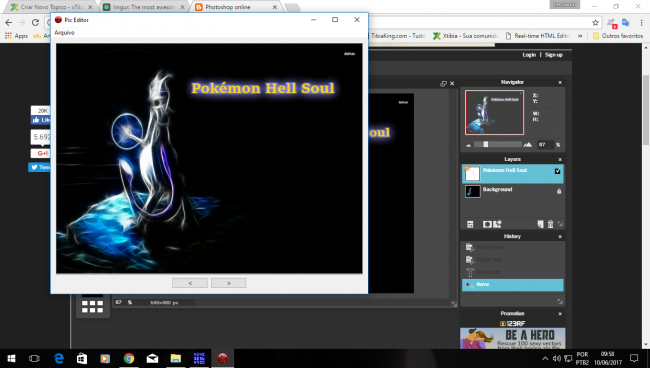Viewport: 650px width, 368px height.
Task: Click the extension icon with red badge
Action: 611,23
